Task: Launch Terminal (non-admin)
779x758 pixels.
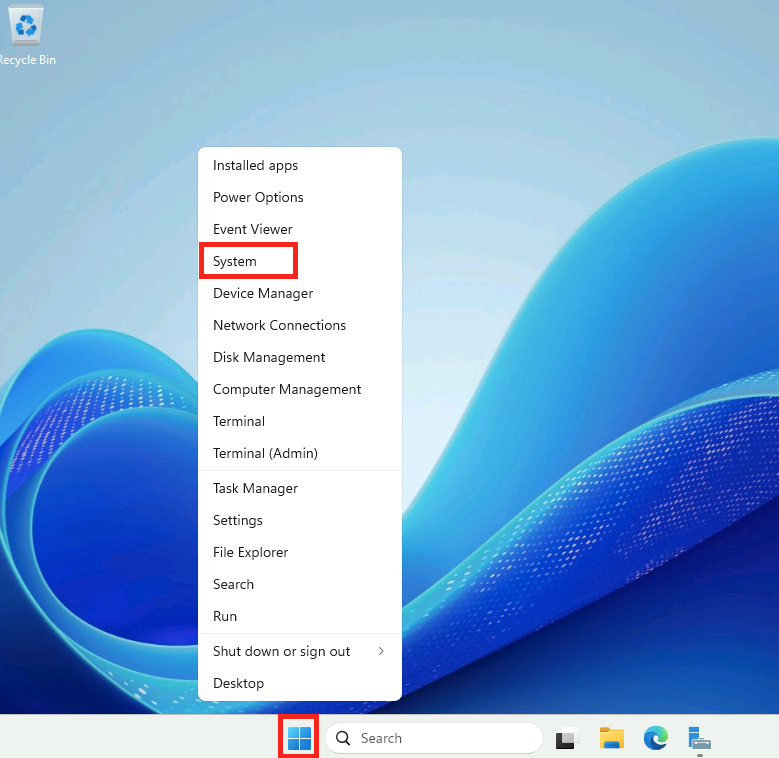Action: pyautogui.click(x=300, y=421)
